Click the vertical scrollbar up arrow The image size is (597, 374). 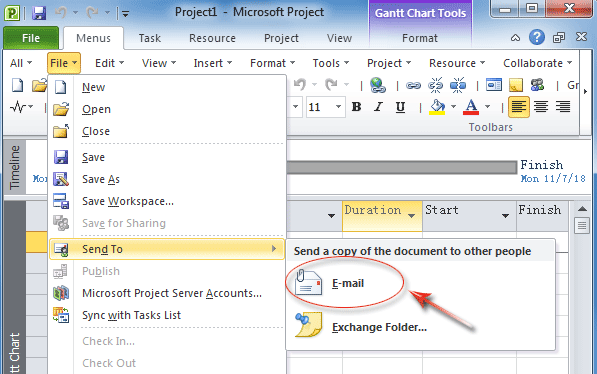click(x=582, y=209)
